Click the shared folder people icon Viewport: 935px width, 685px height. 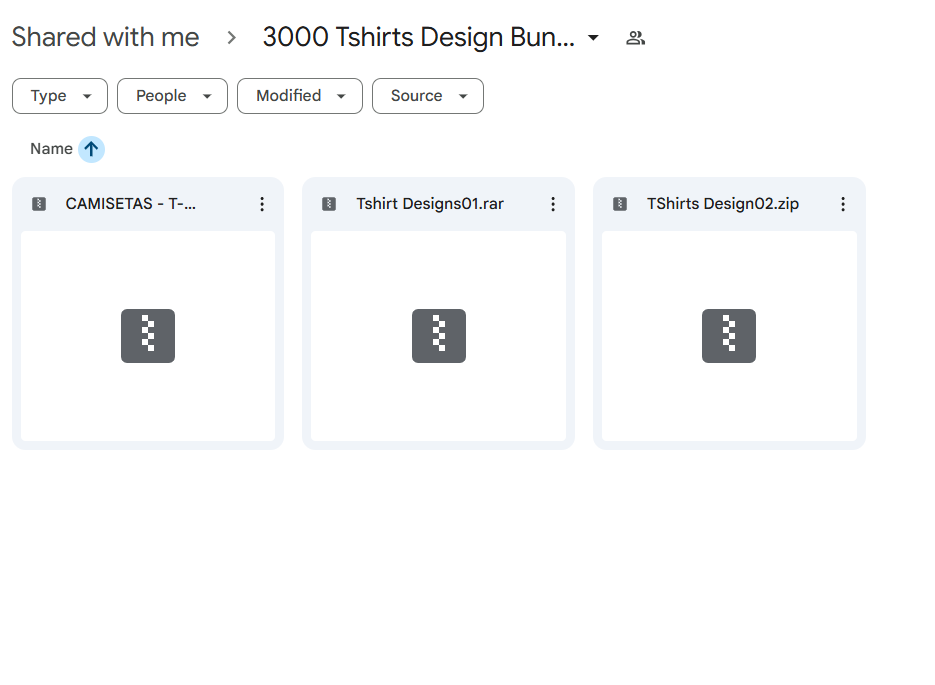pyautogui.click(x=635, y=38)
